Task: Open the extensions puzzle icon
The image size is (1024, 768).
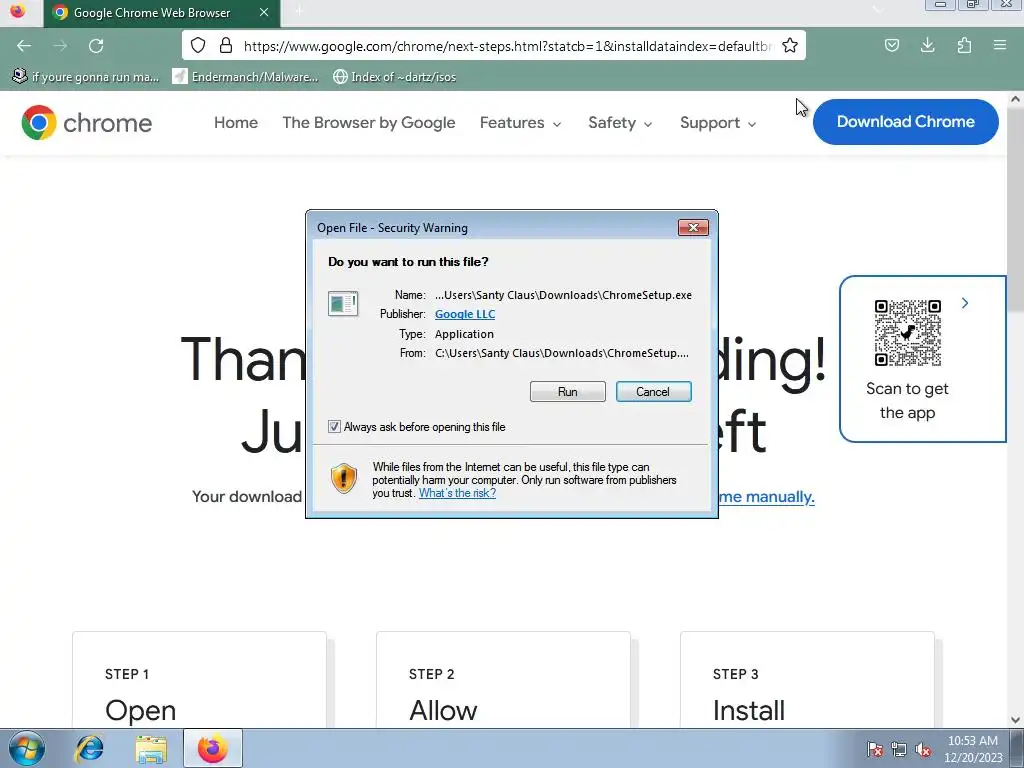Action: click(x=964, y=45)
